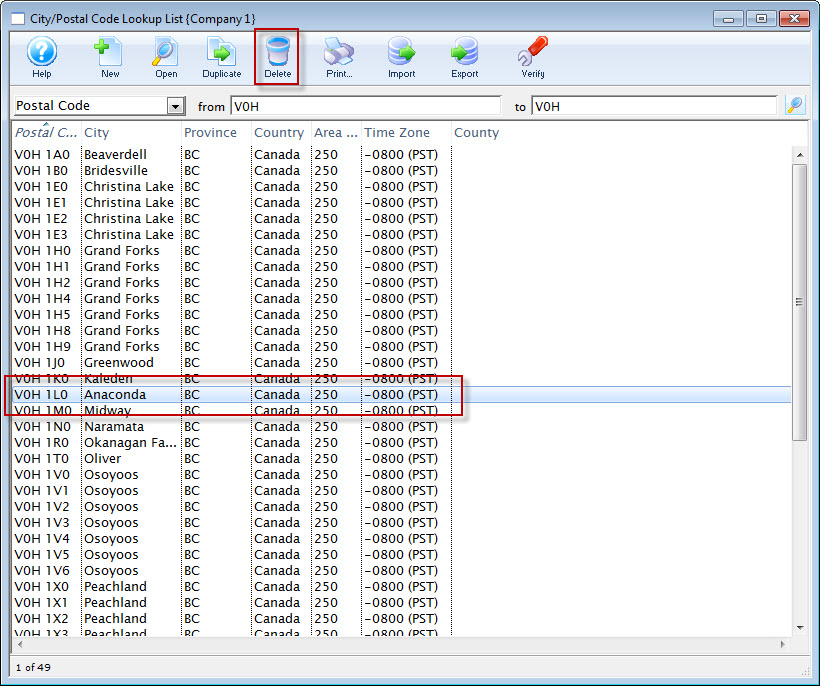Select the V0H 1K0 Kaleden row
The width and height of the screenshot is (820, 686).
(x=402, y=379)
